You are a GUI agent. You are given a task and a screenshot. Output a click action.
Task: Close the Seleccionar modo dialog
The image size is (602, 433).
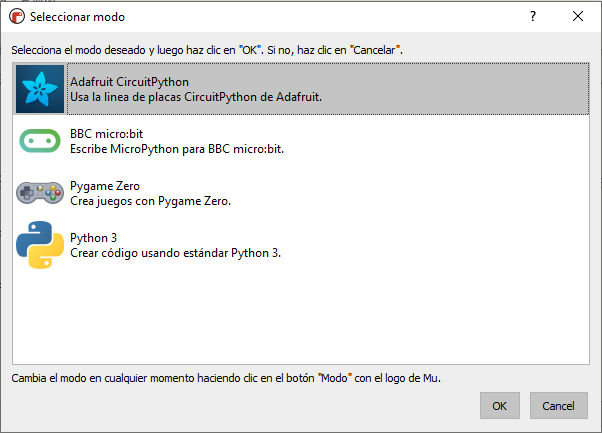(x=578, y=16)
